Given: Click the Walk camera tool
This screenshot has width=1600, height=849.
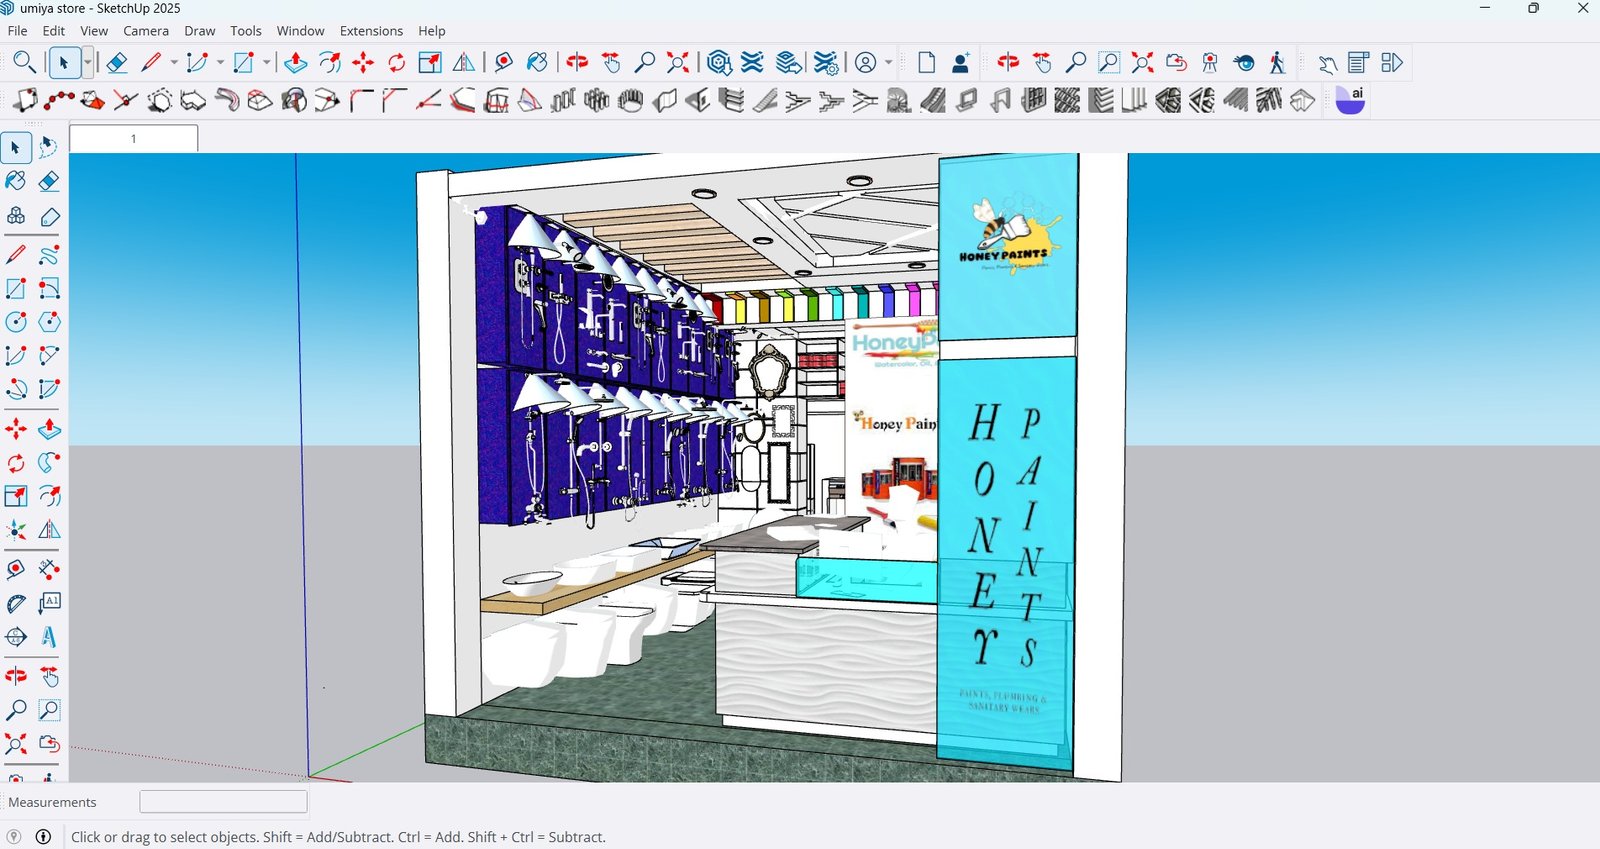Looking at the screenshot, I should coord(1277,63).
